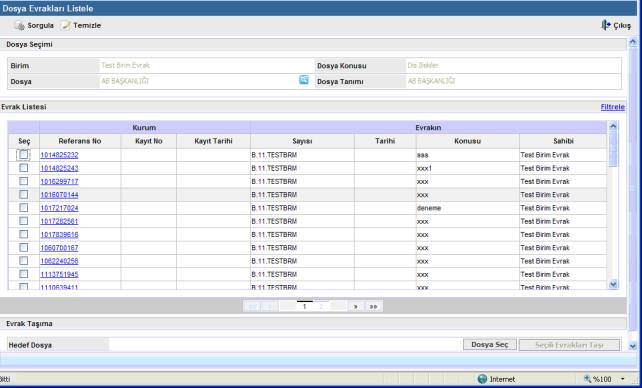This screenshot has width=642, height=388.
Task: Click the Sahibi column header
Action: click(563, 141)
